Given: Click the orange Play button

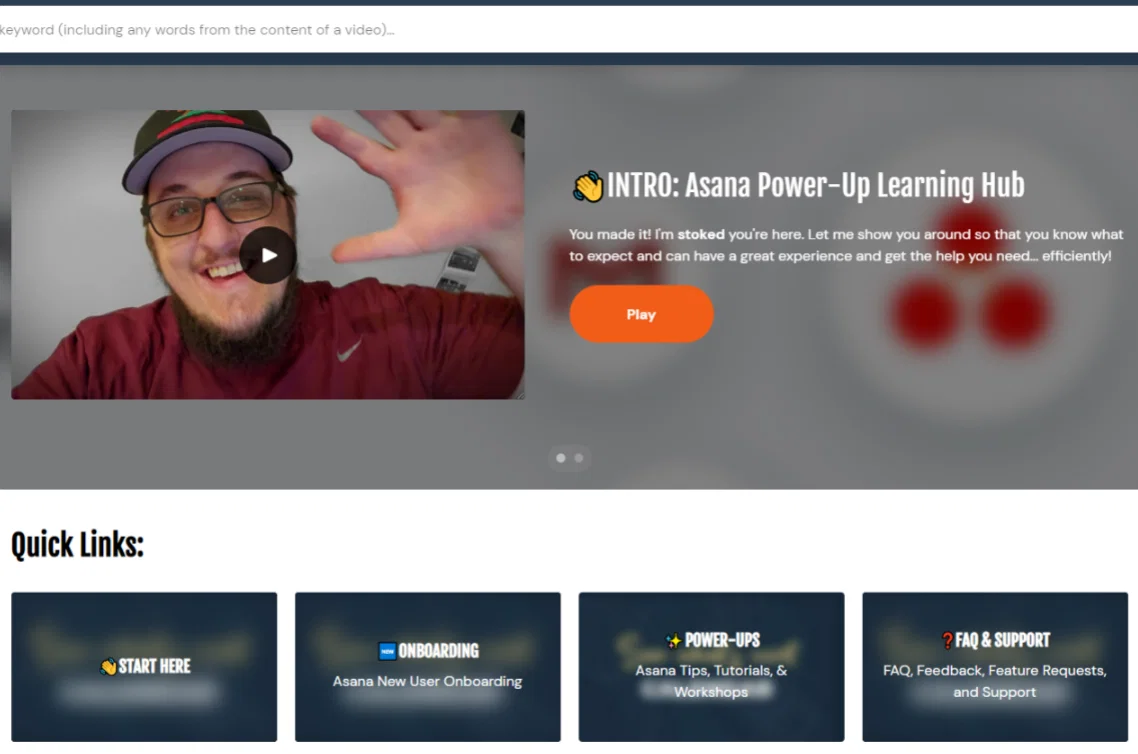Looking at the screenshot, I should [642, 314].
